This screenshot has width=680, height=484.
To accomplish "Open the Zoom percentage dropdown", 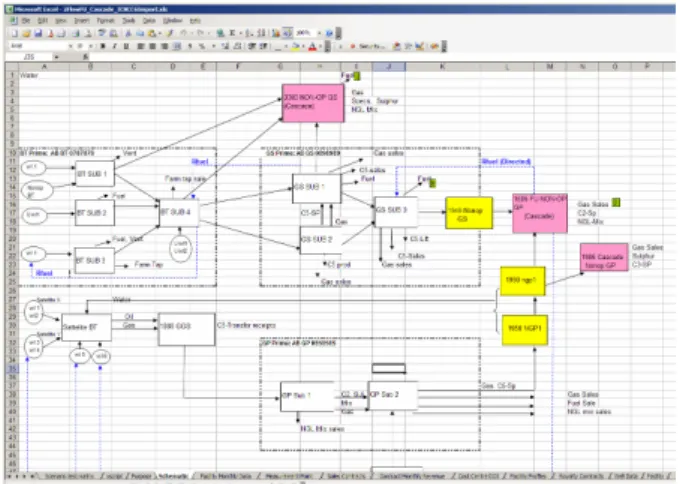I will click(319, 33).
